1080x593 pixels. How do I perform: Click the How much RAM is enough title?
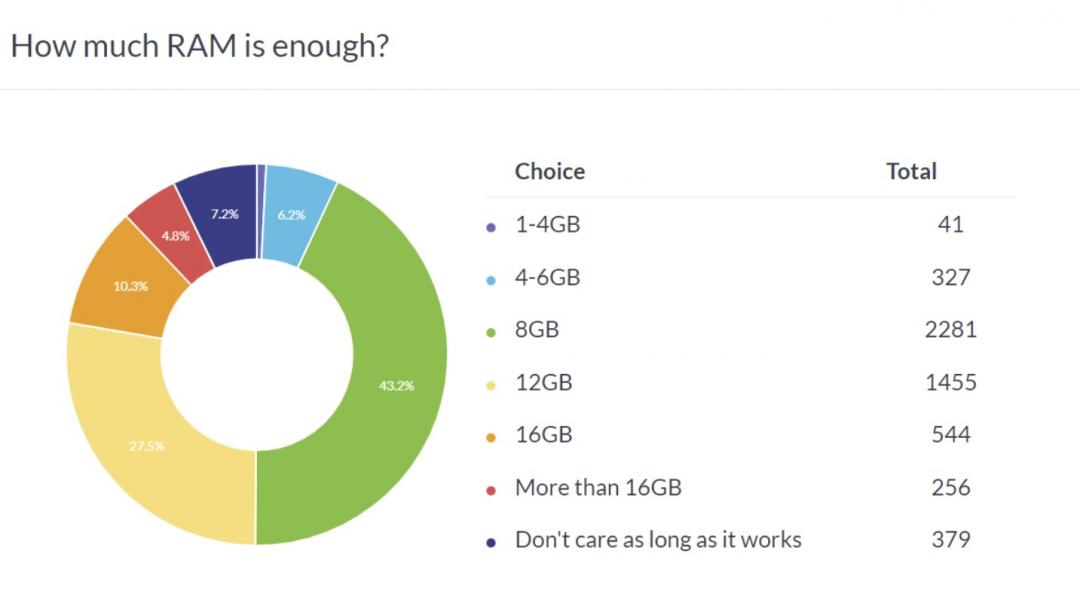pos(199,46)
